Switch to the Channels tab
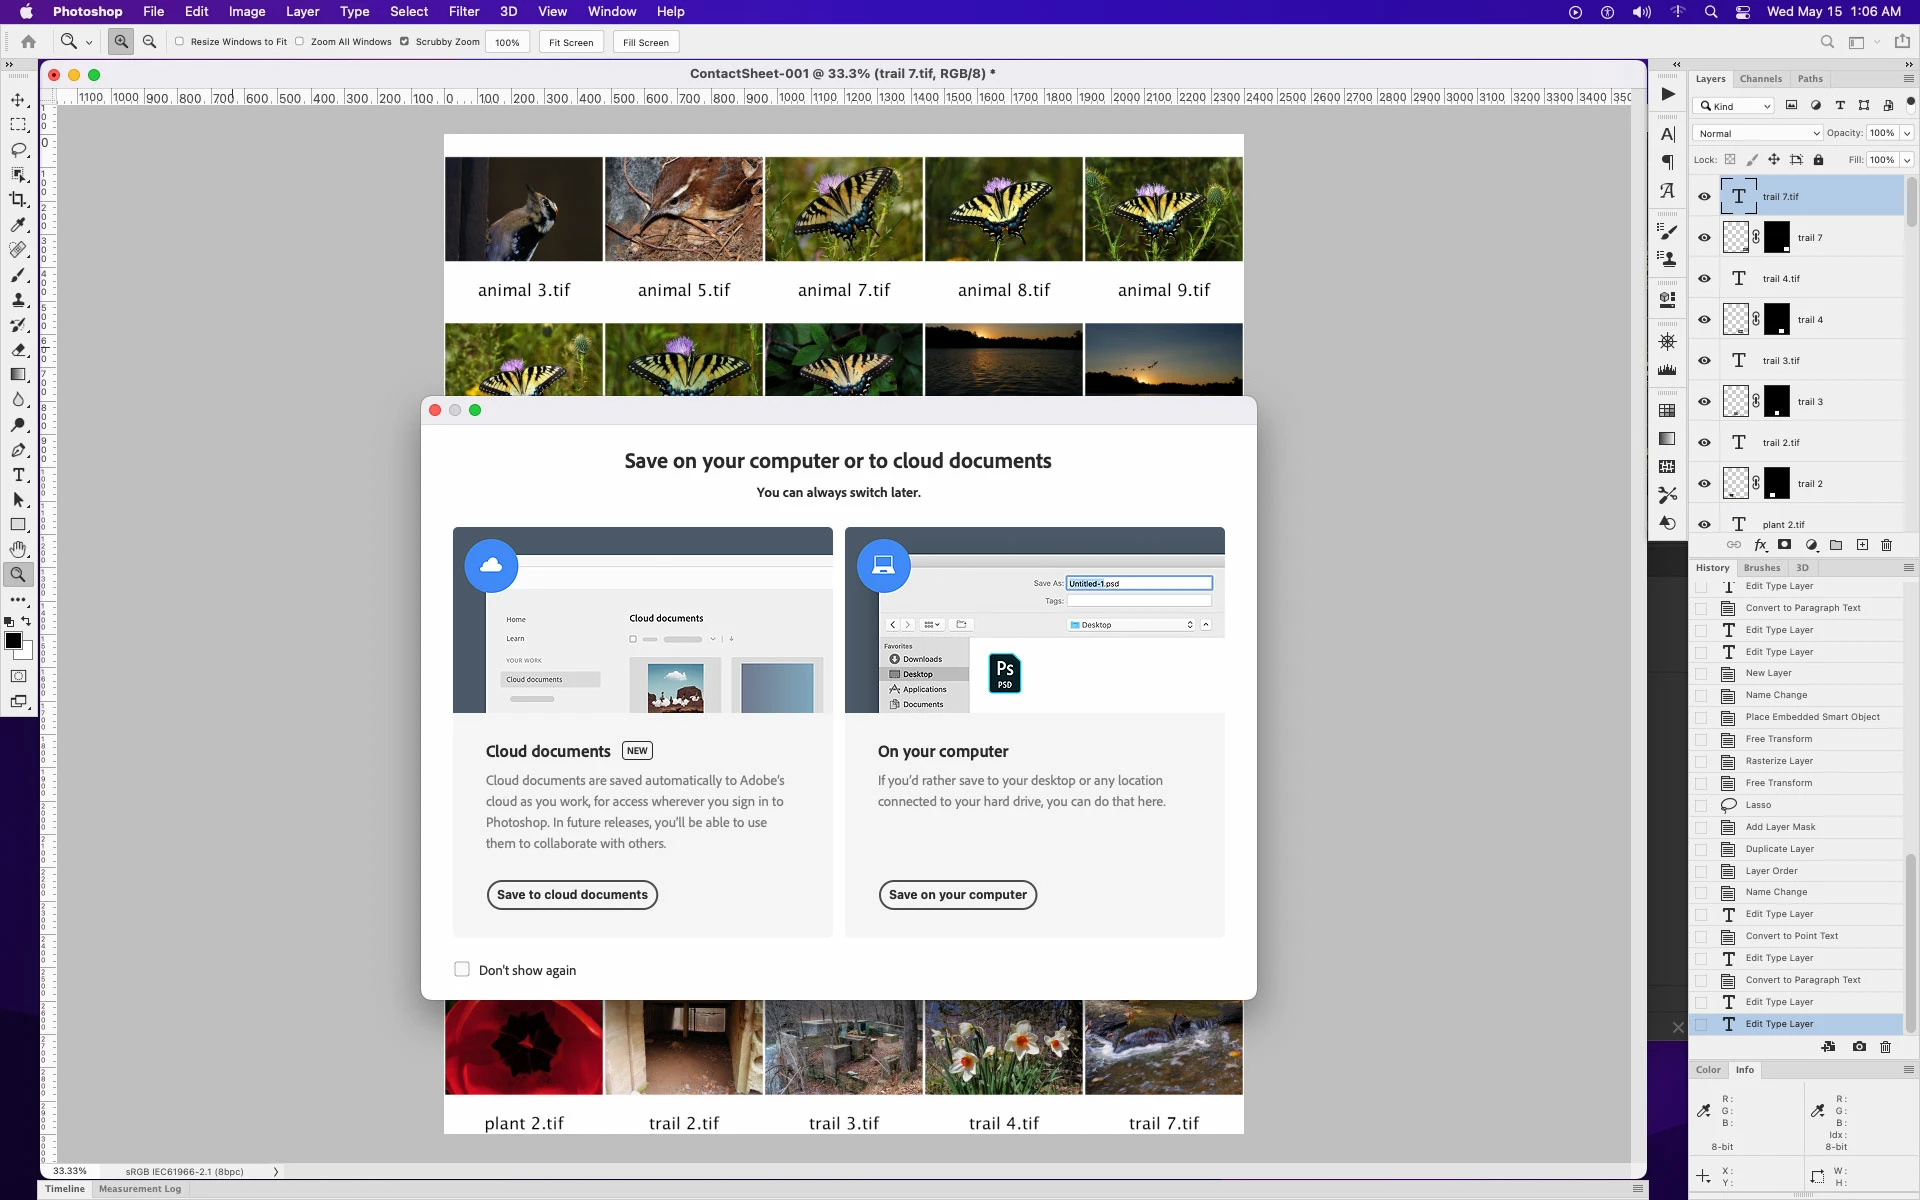 (x=1760, y=79)
